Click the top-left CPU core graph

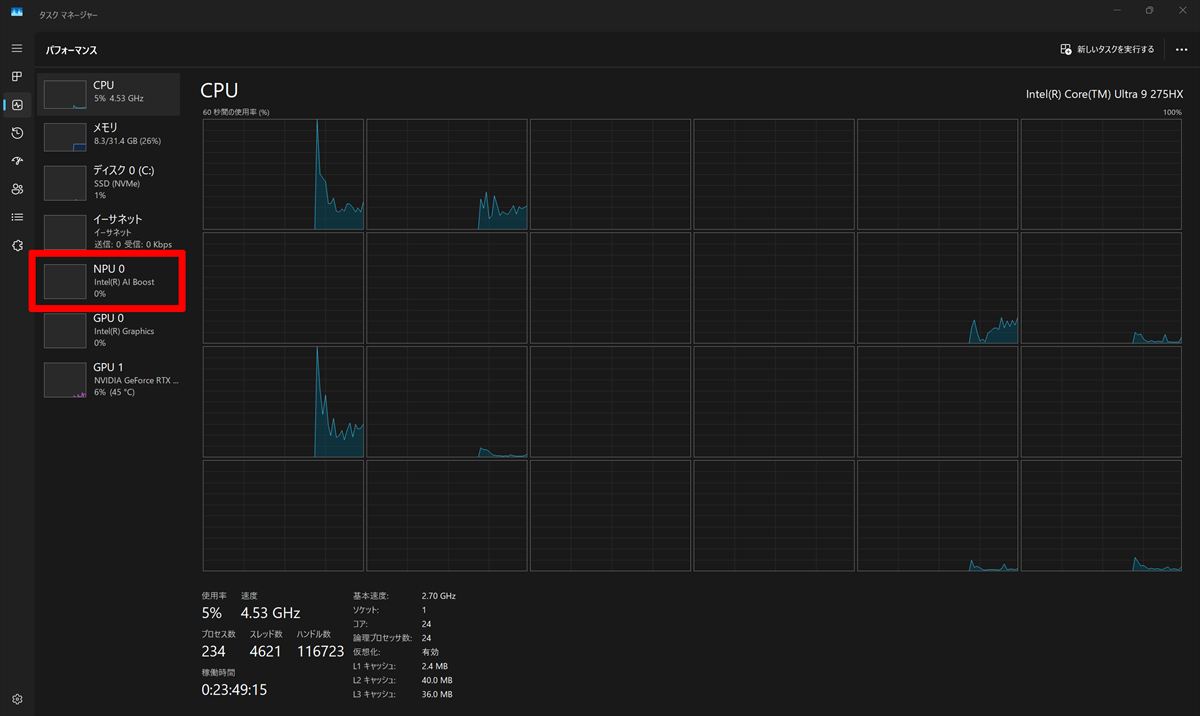point(283,174)
